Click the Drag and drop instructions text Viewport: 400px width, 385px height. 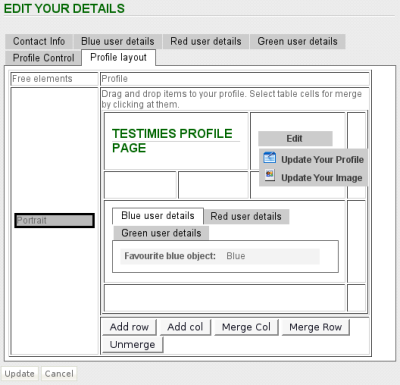231,99
